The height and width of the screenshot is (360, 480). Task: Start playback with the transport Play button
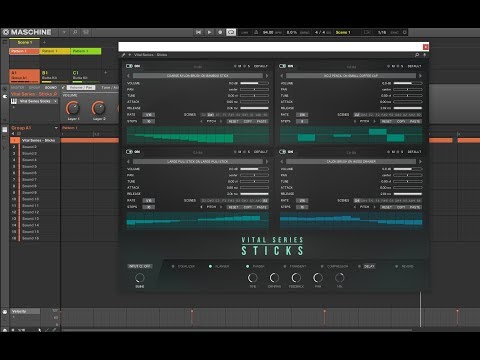pos(209,32)
